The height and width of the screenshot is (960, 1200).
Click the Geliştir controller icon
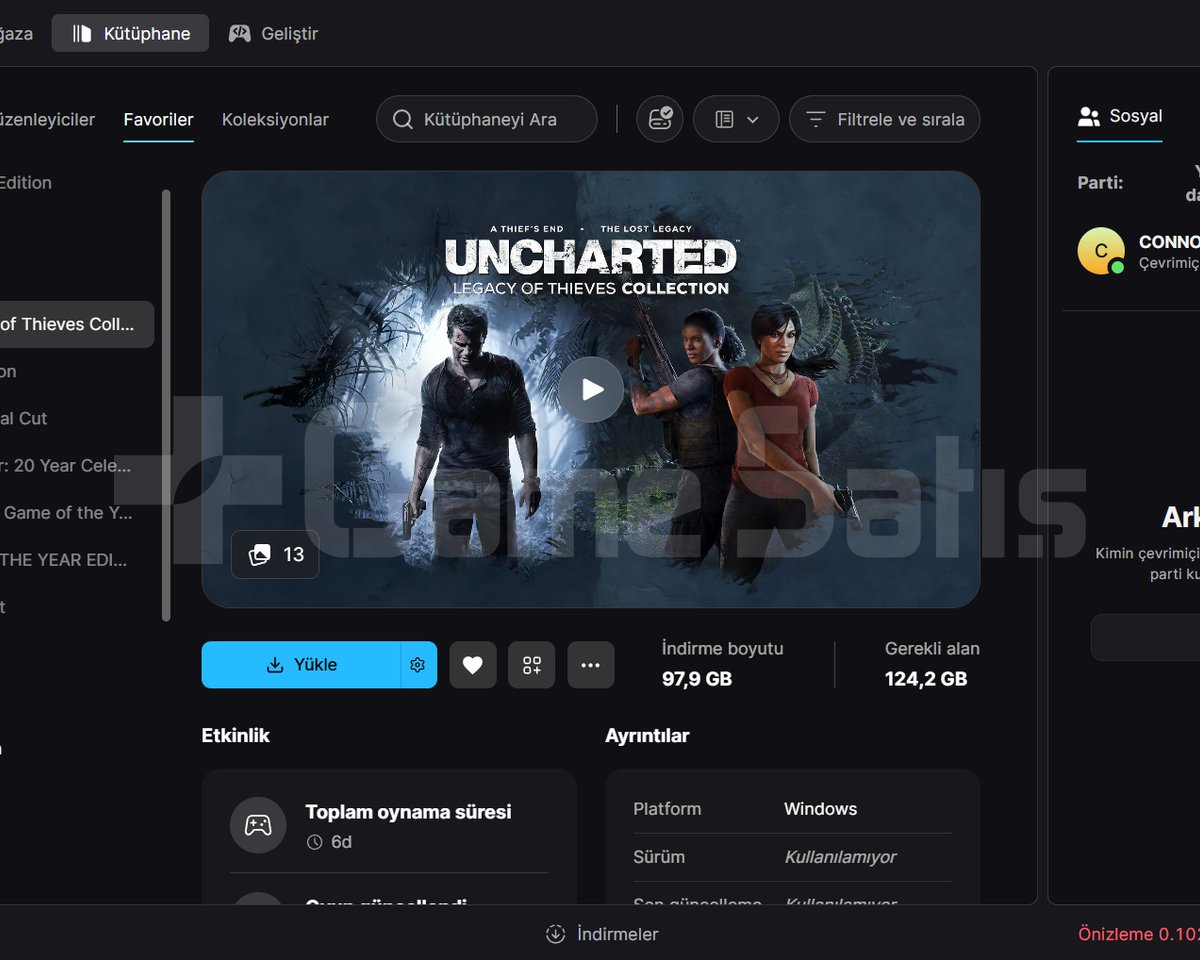click(x=240, y=33)
